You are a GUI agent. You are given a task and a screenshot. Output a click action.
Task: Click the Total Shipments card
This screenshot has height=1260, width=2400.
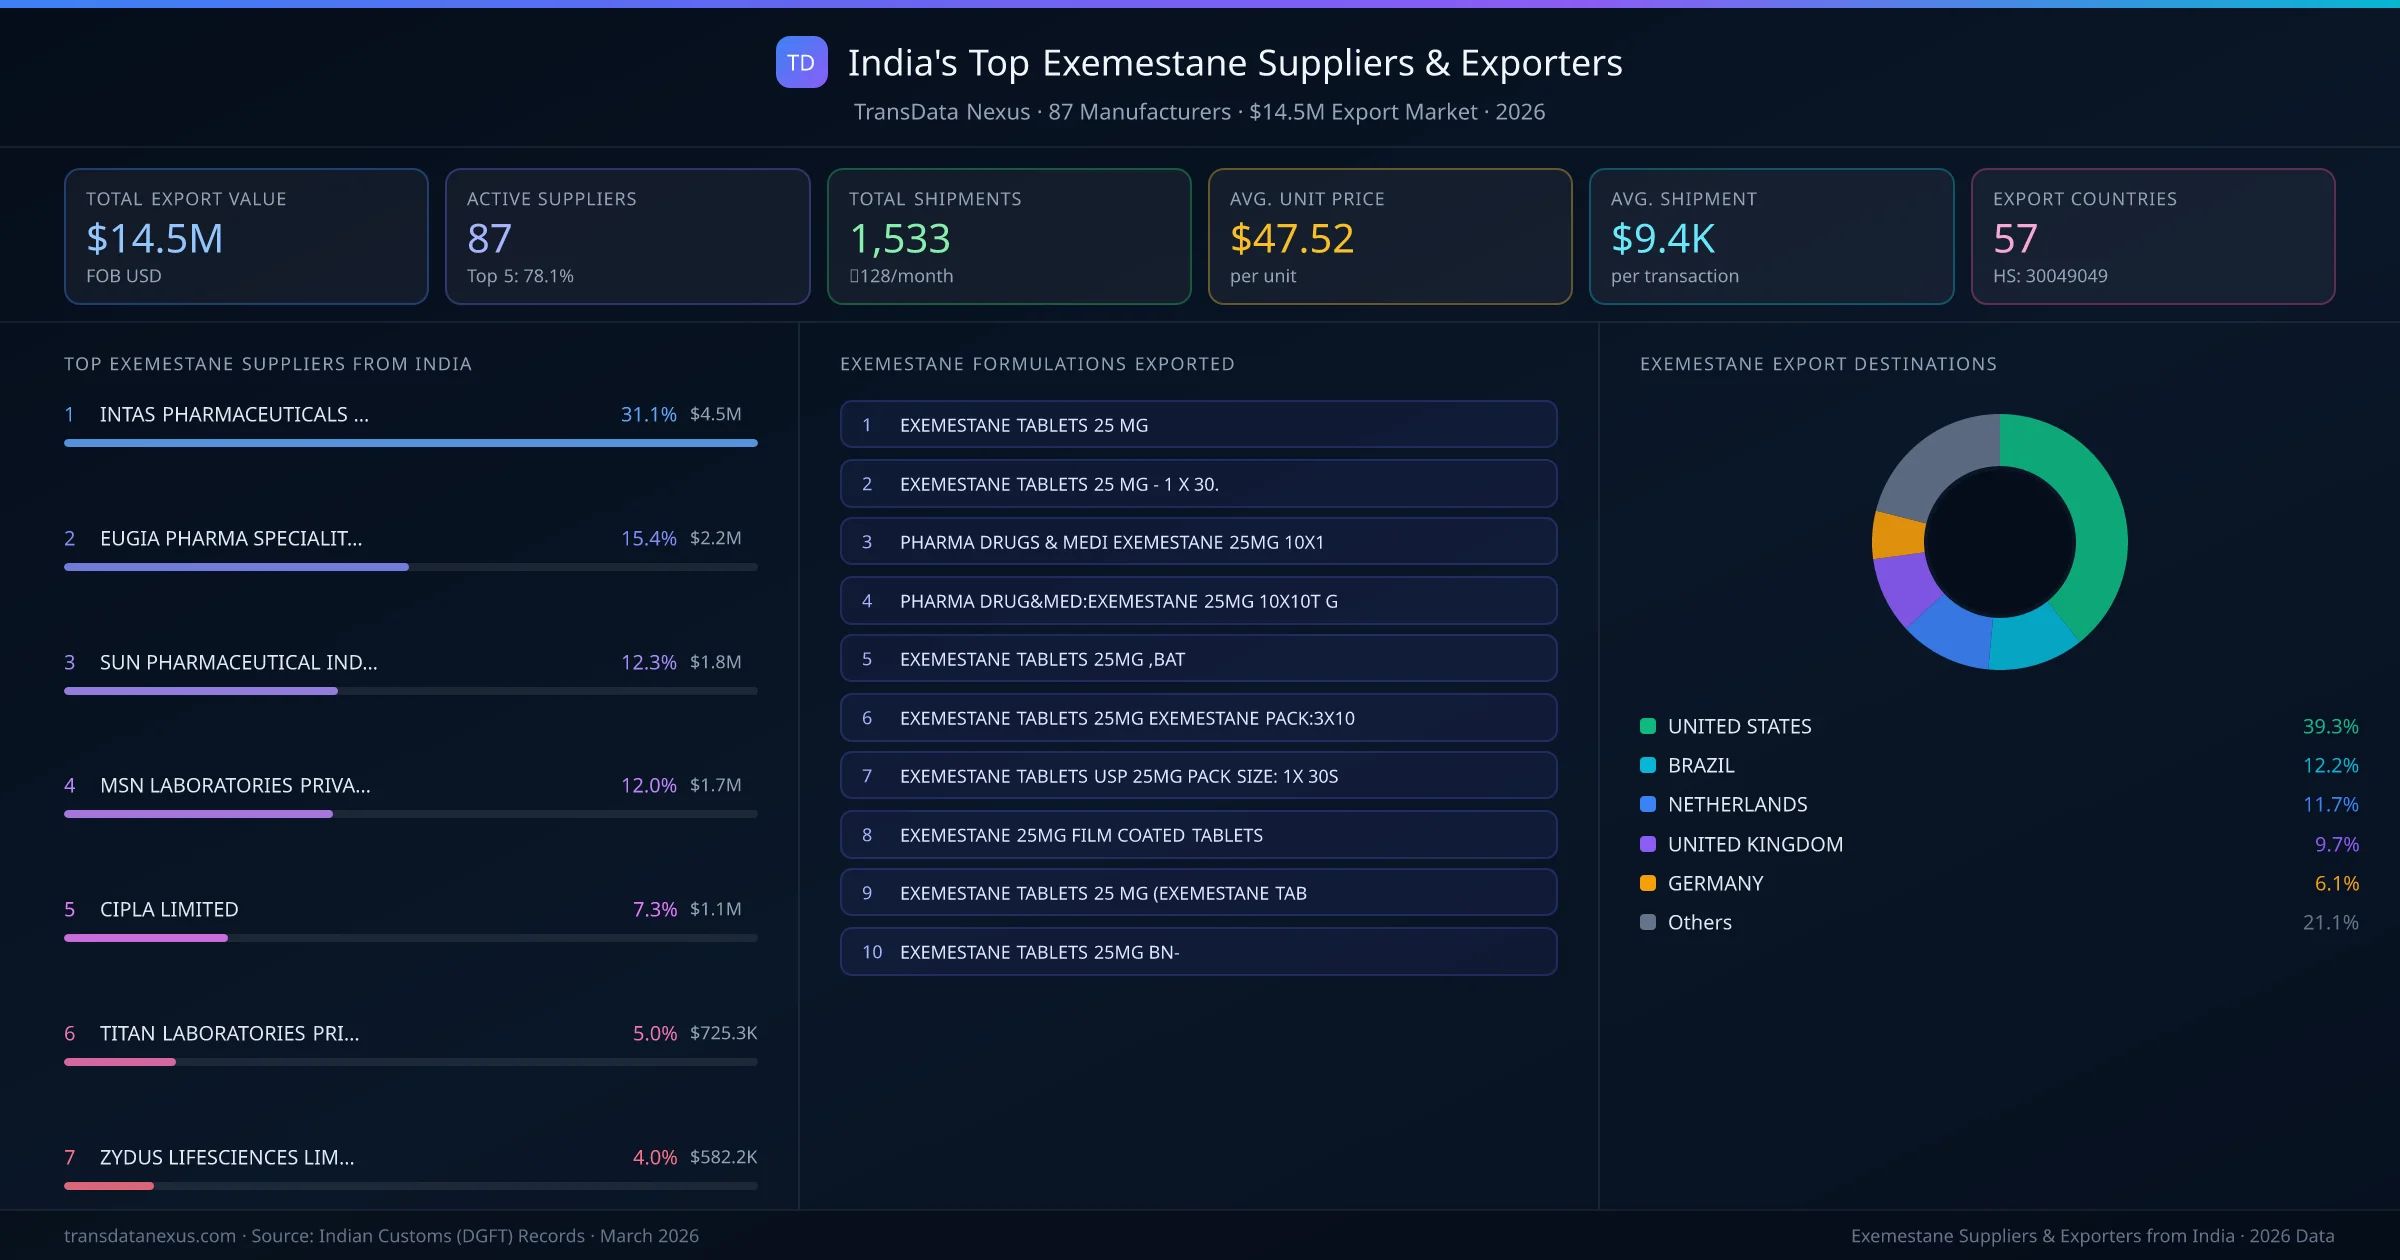[x=1008, y=236]
